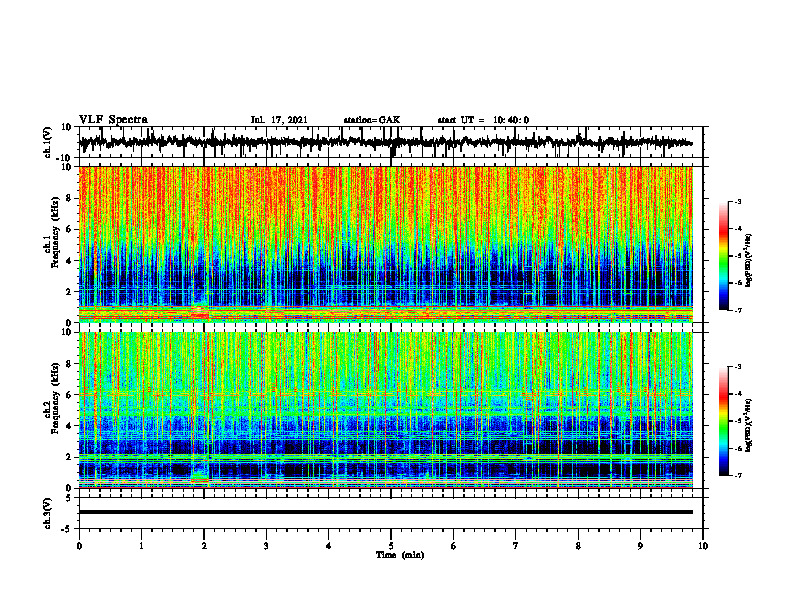This screenshot has width=792, height=612.
Task: Click the "VLF Spectra" title text
Action: pos(113,120)
